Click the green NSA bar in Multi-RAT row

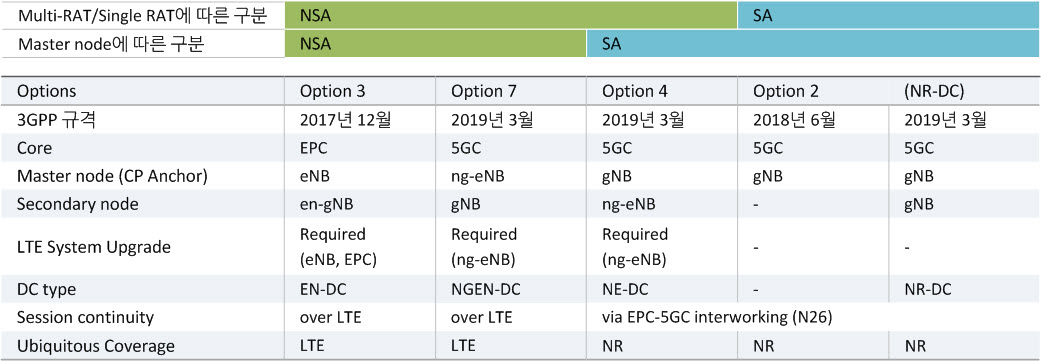pos(511,15)
